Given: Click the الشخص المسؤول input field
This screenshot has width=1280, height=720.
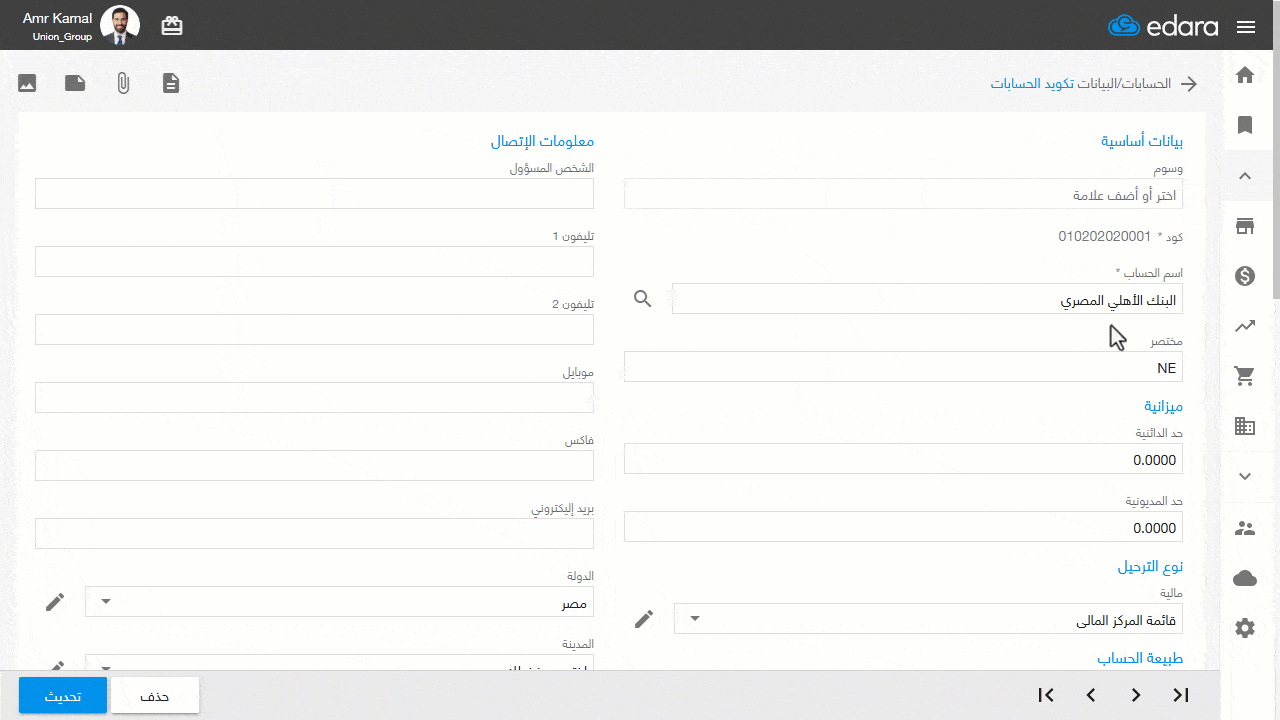Looking at the screenshot, I should tap(314, 194).
